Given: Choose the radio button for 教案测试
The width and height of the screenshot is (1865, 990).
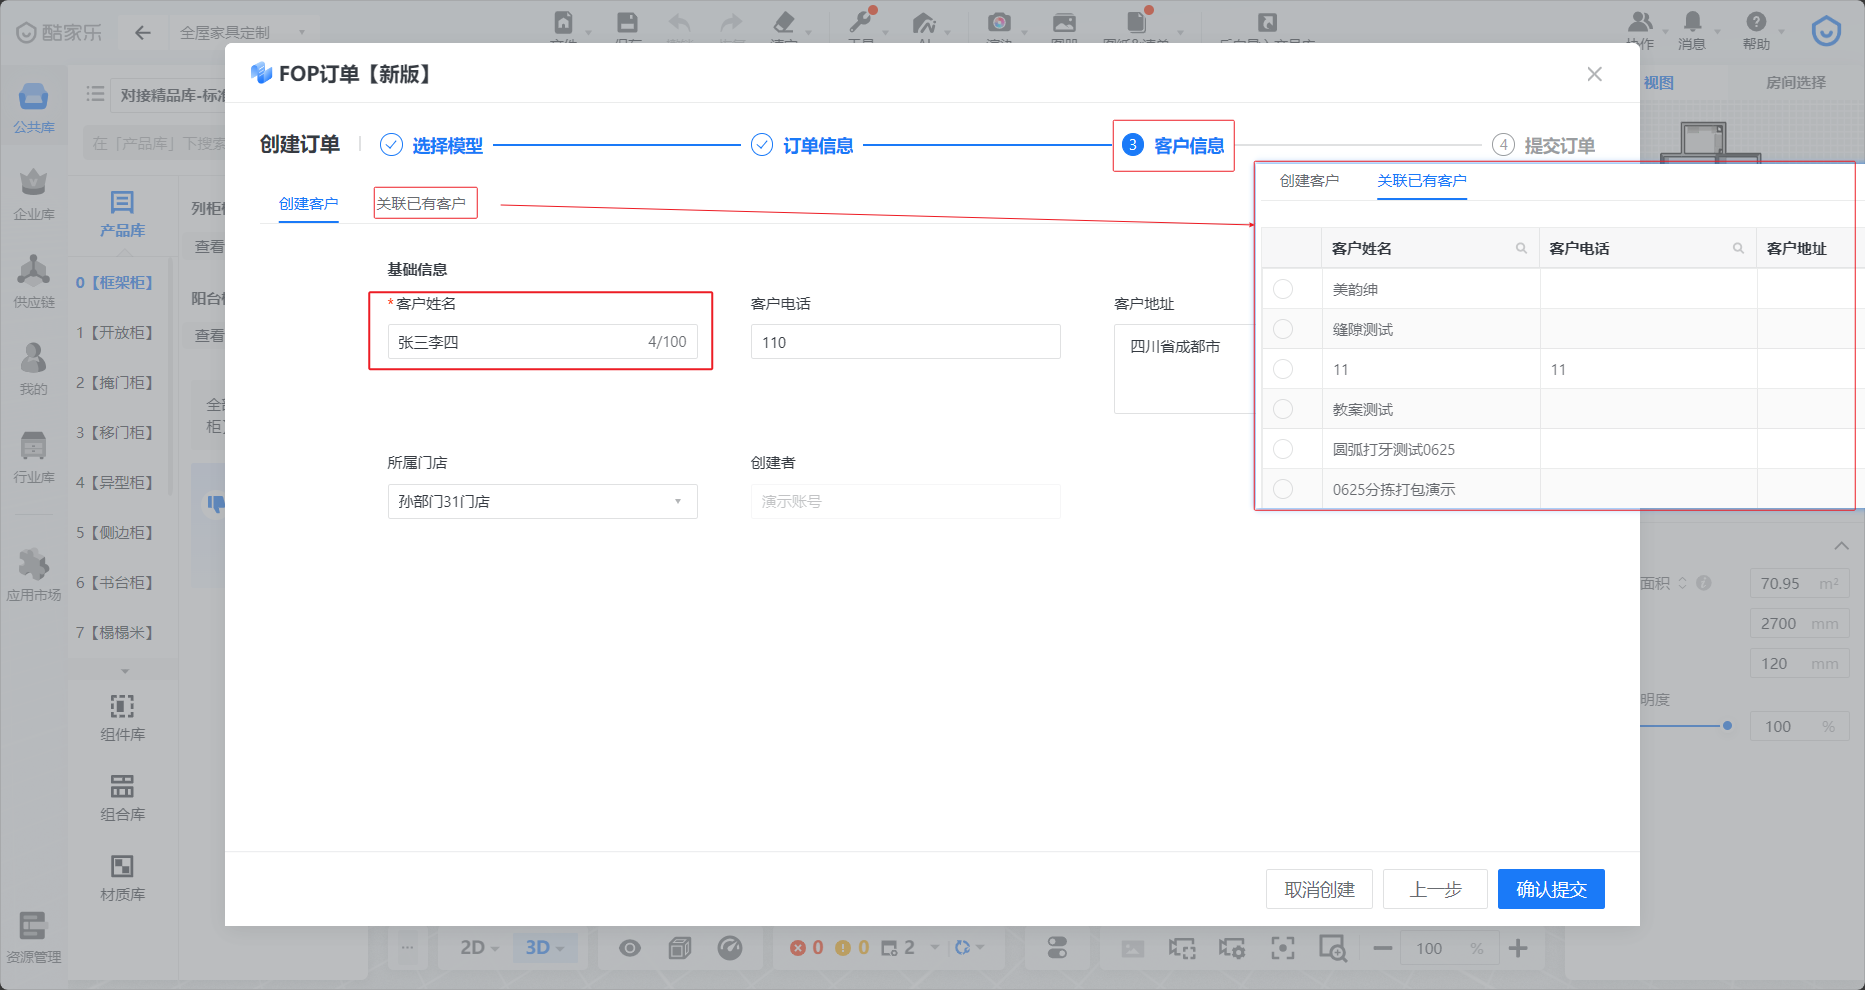Looking at the screenshot, I should point(1283,410).
